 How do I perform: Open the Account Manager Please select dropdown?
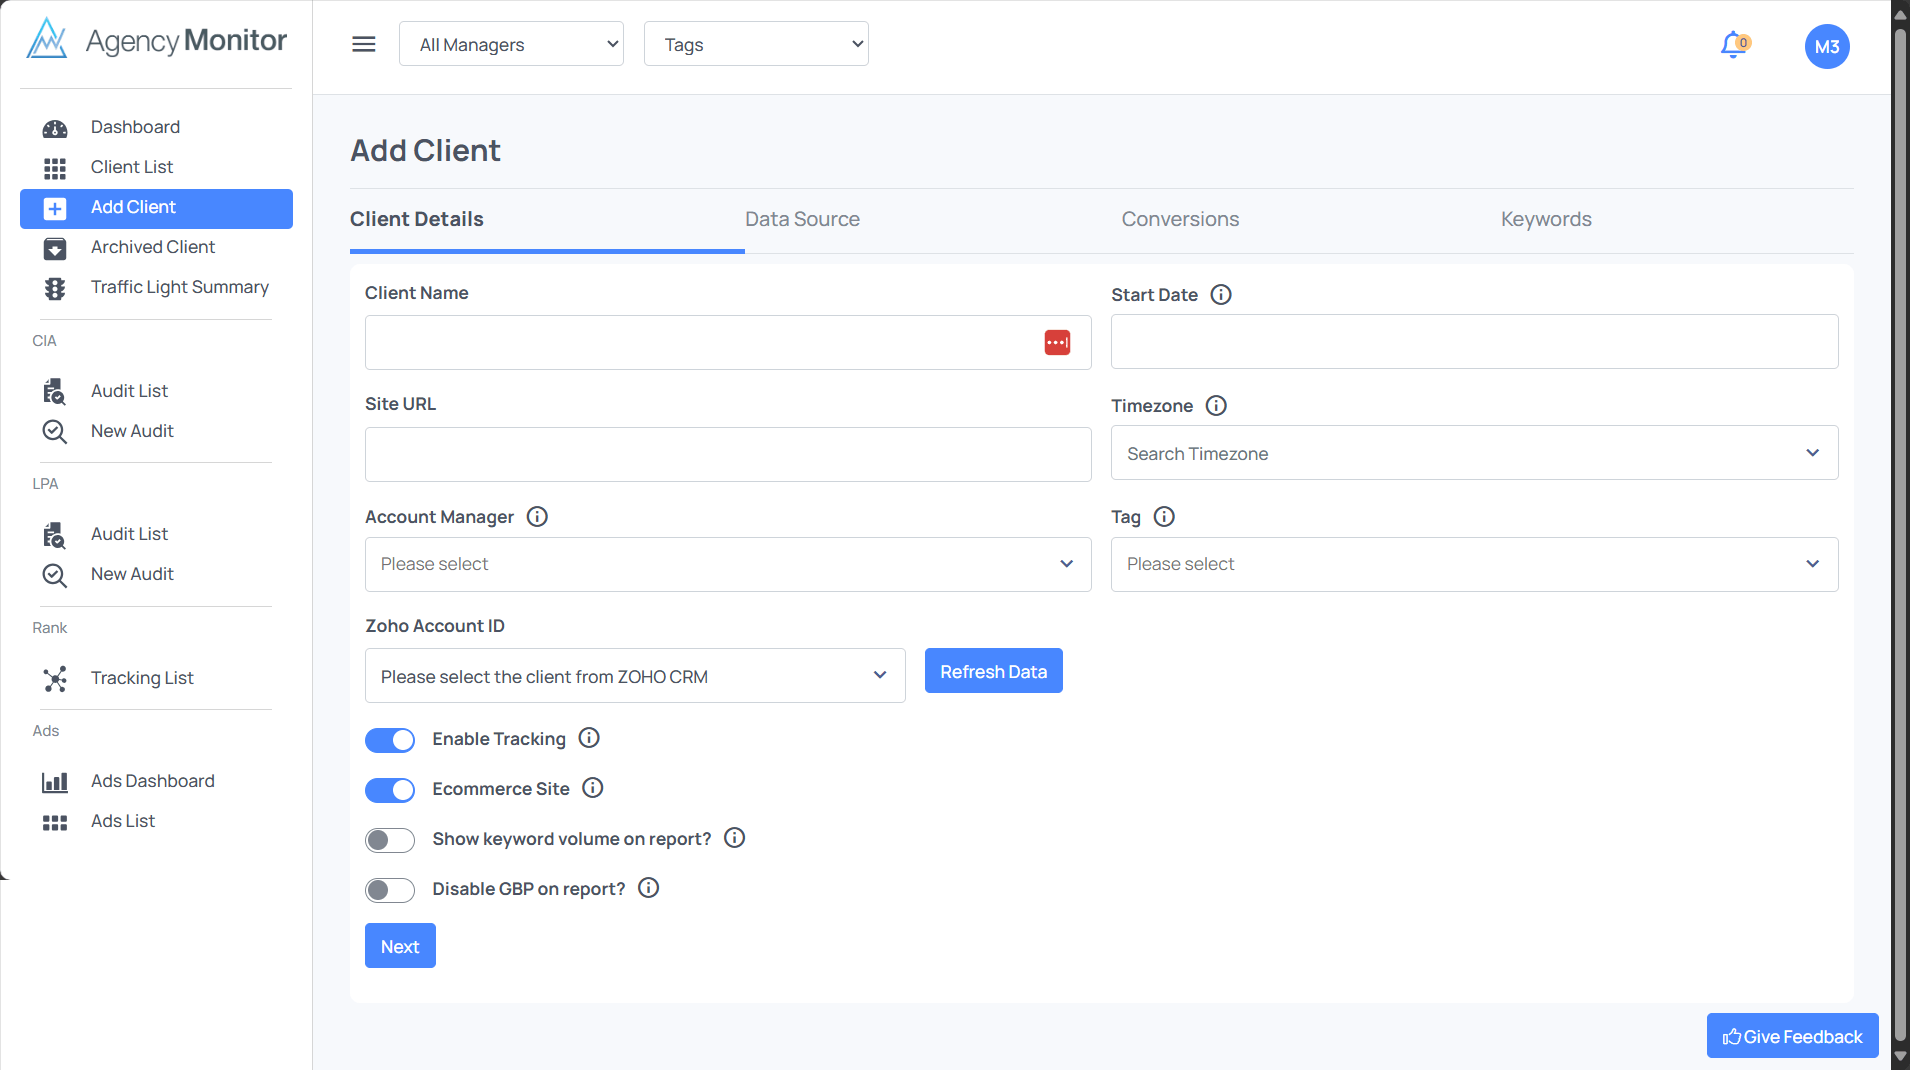tap(728, 564)
